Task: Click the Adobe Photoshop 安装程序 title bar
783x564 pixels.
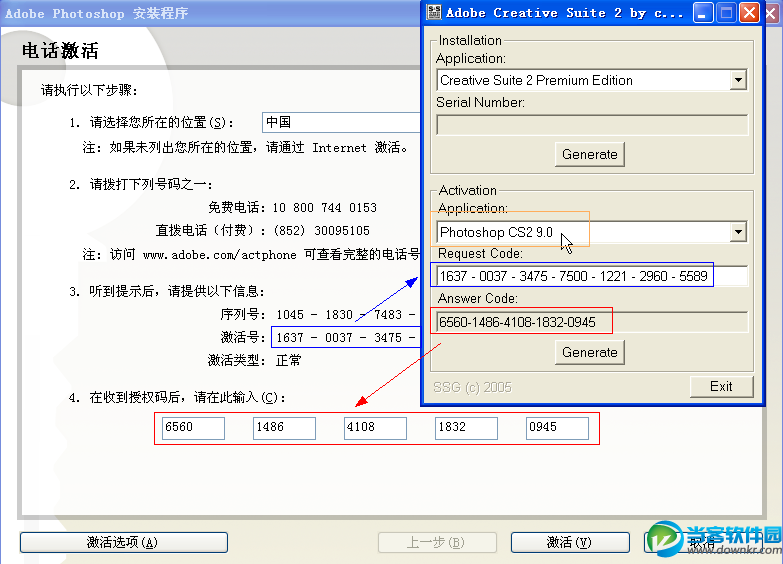Action: point(210,13)
